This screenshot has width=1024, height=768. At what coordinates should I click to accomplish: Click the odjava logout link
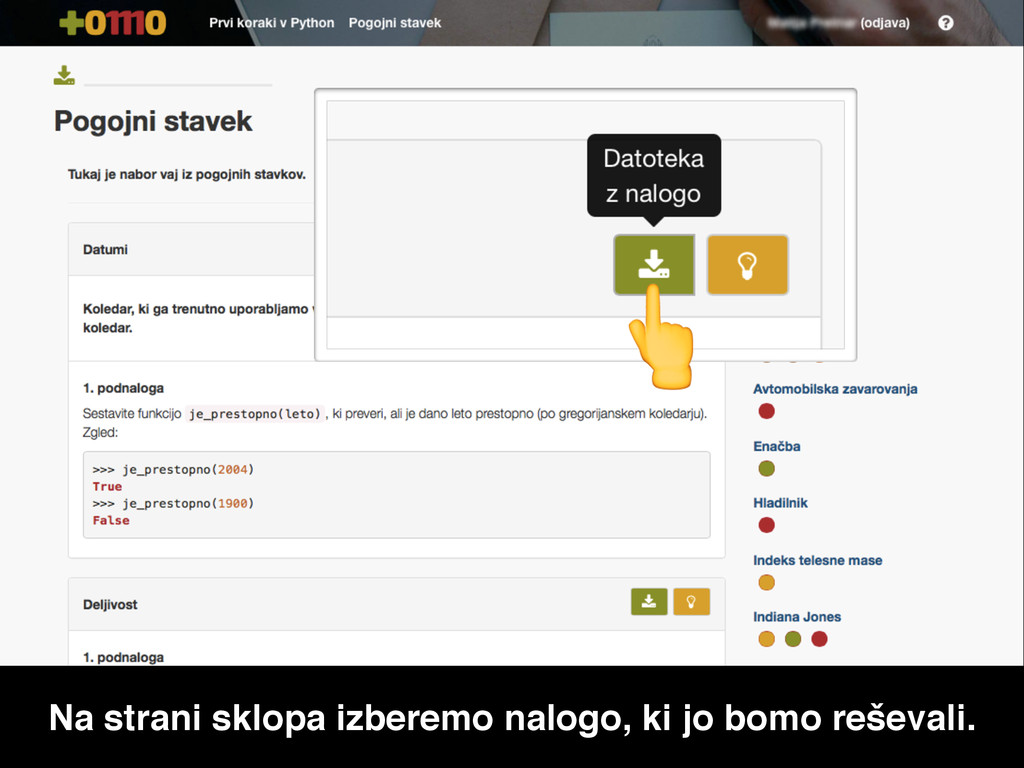[885, 23]
